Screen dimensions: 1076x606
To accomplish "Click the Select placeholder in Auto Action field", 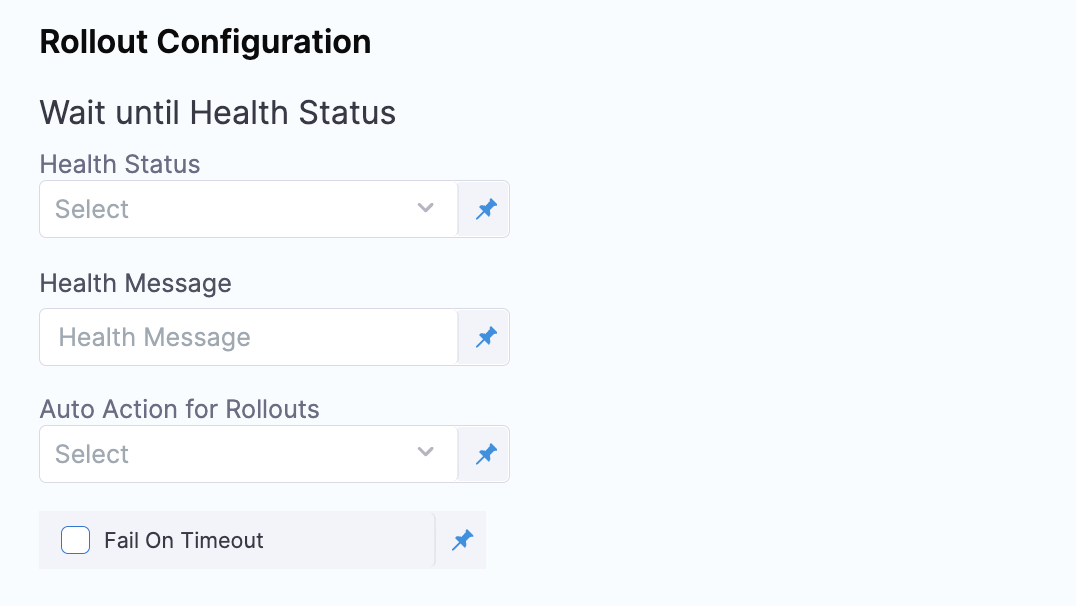I will pos(92,454).
